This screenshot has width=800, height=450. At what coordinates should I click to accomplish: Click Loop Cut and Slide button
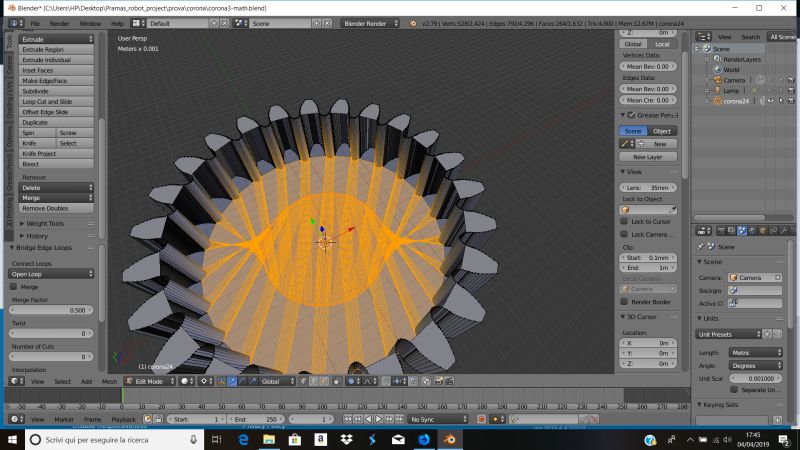[x=56, y=102]
